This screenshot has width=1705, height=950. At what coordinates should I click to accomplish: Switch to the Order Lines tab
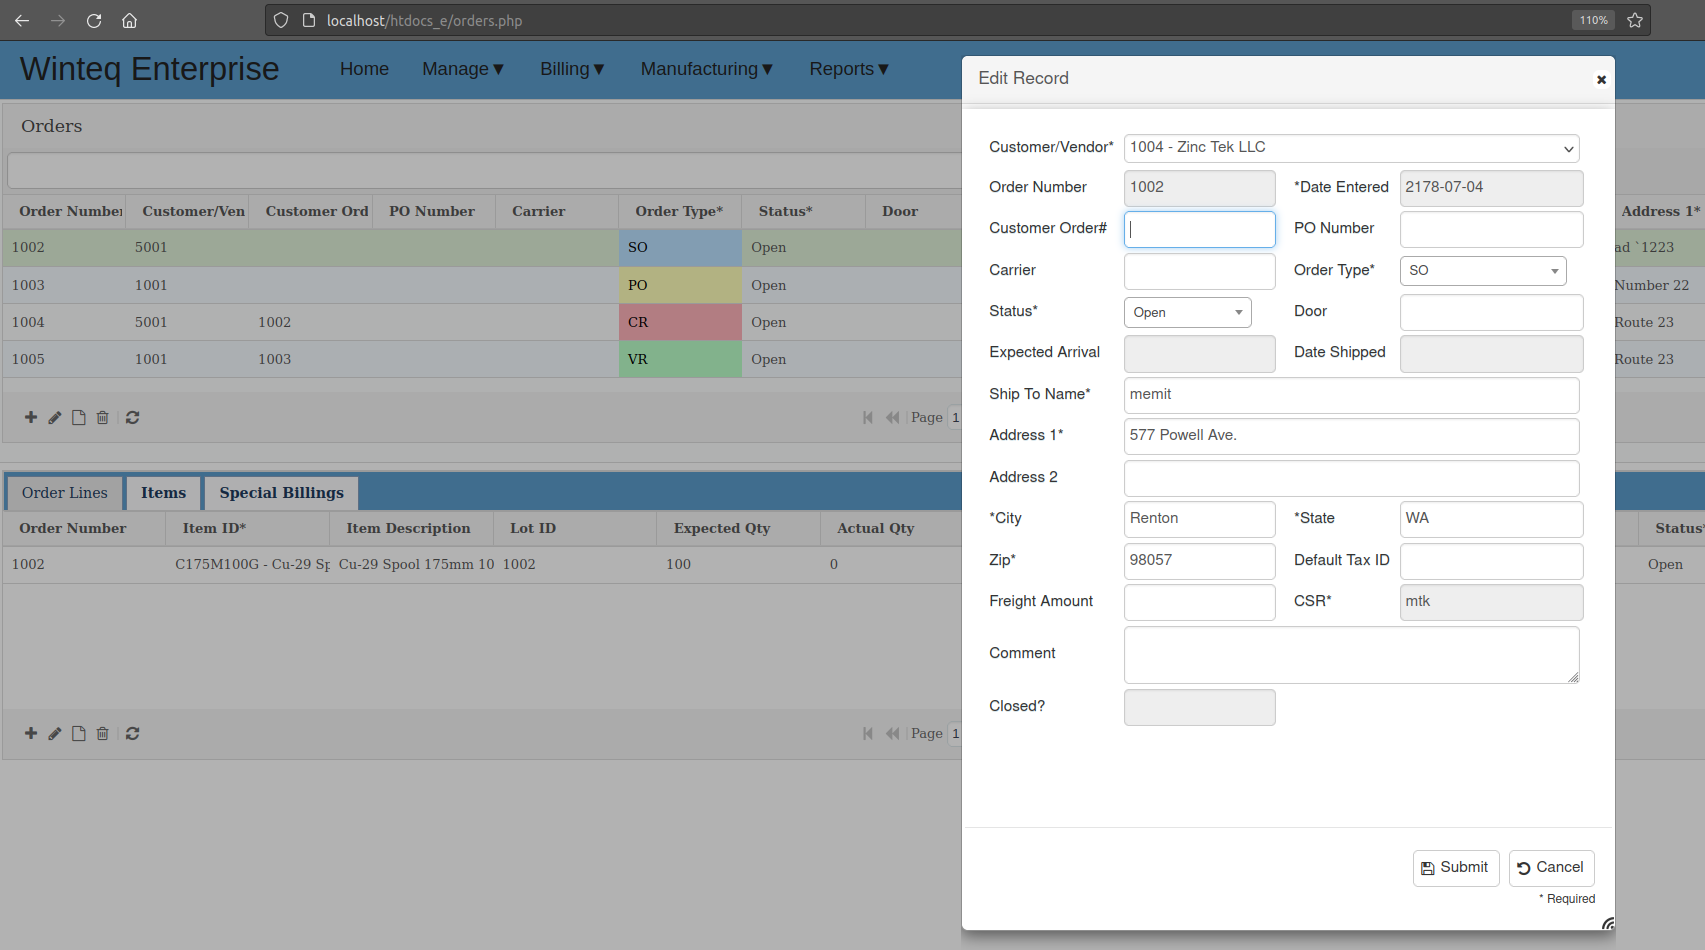tap(65, 493)
